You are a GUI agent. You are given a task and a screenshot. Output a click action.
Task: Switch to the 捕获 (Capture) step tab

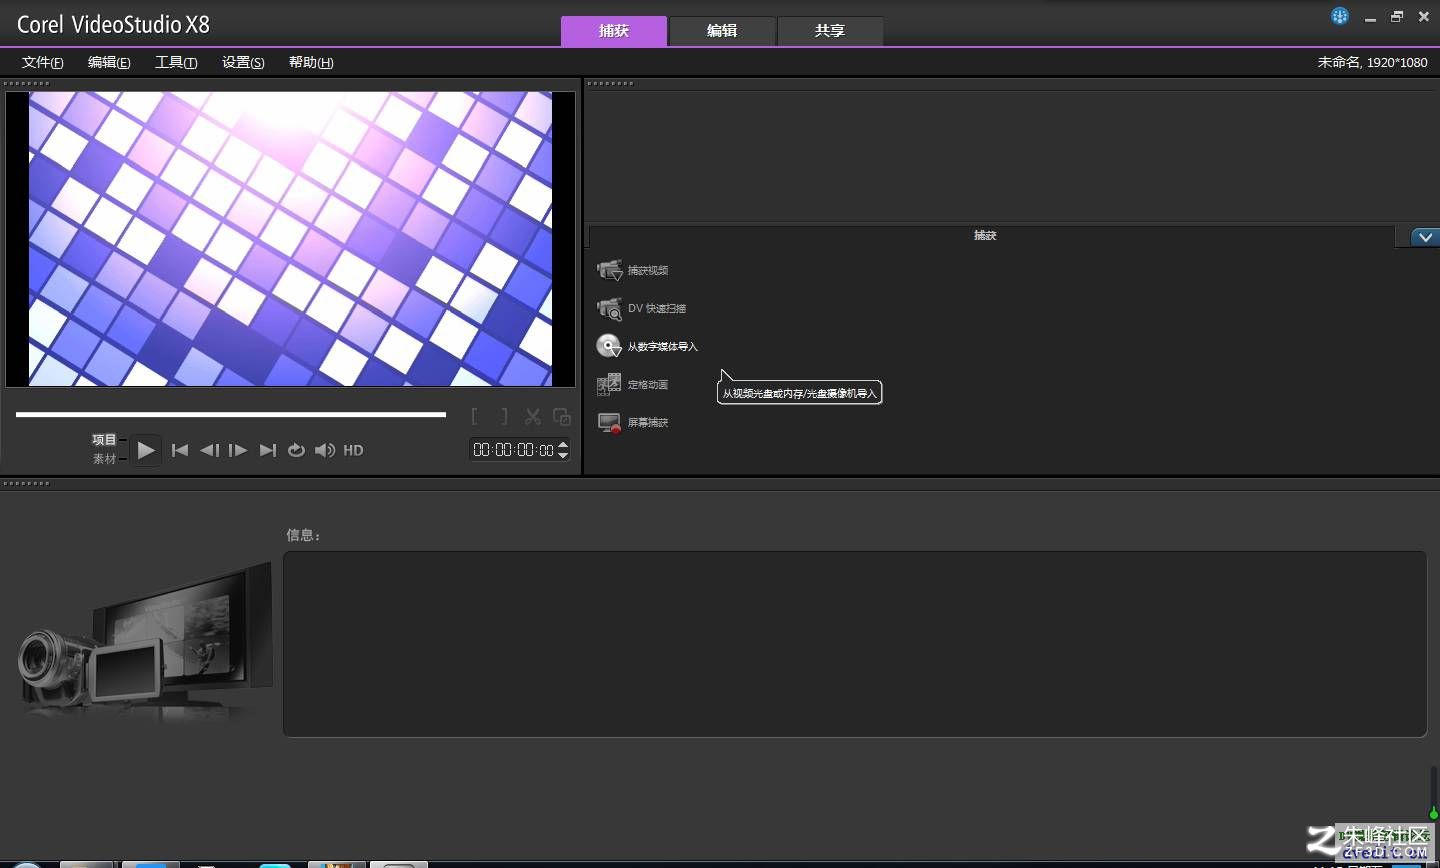pyautogui.click(x=613, y=31)
